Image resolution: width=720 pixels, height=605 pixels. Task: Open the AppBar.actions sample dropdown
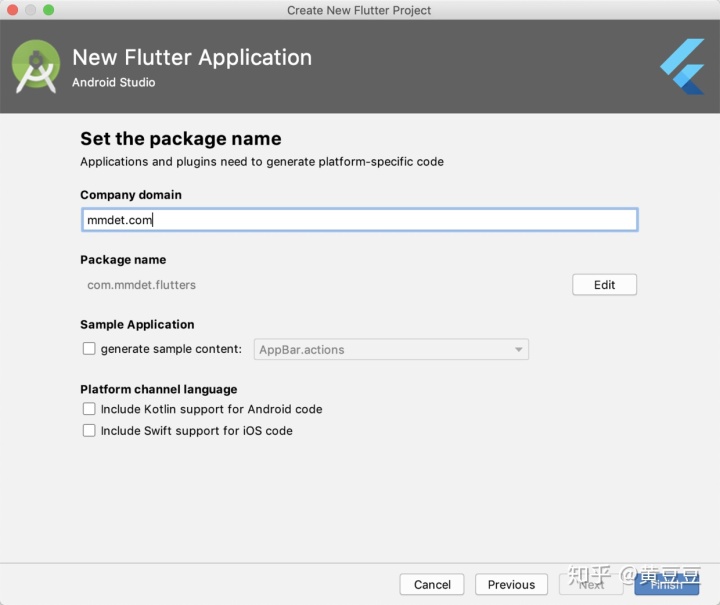click(x=391, y=349)
